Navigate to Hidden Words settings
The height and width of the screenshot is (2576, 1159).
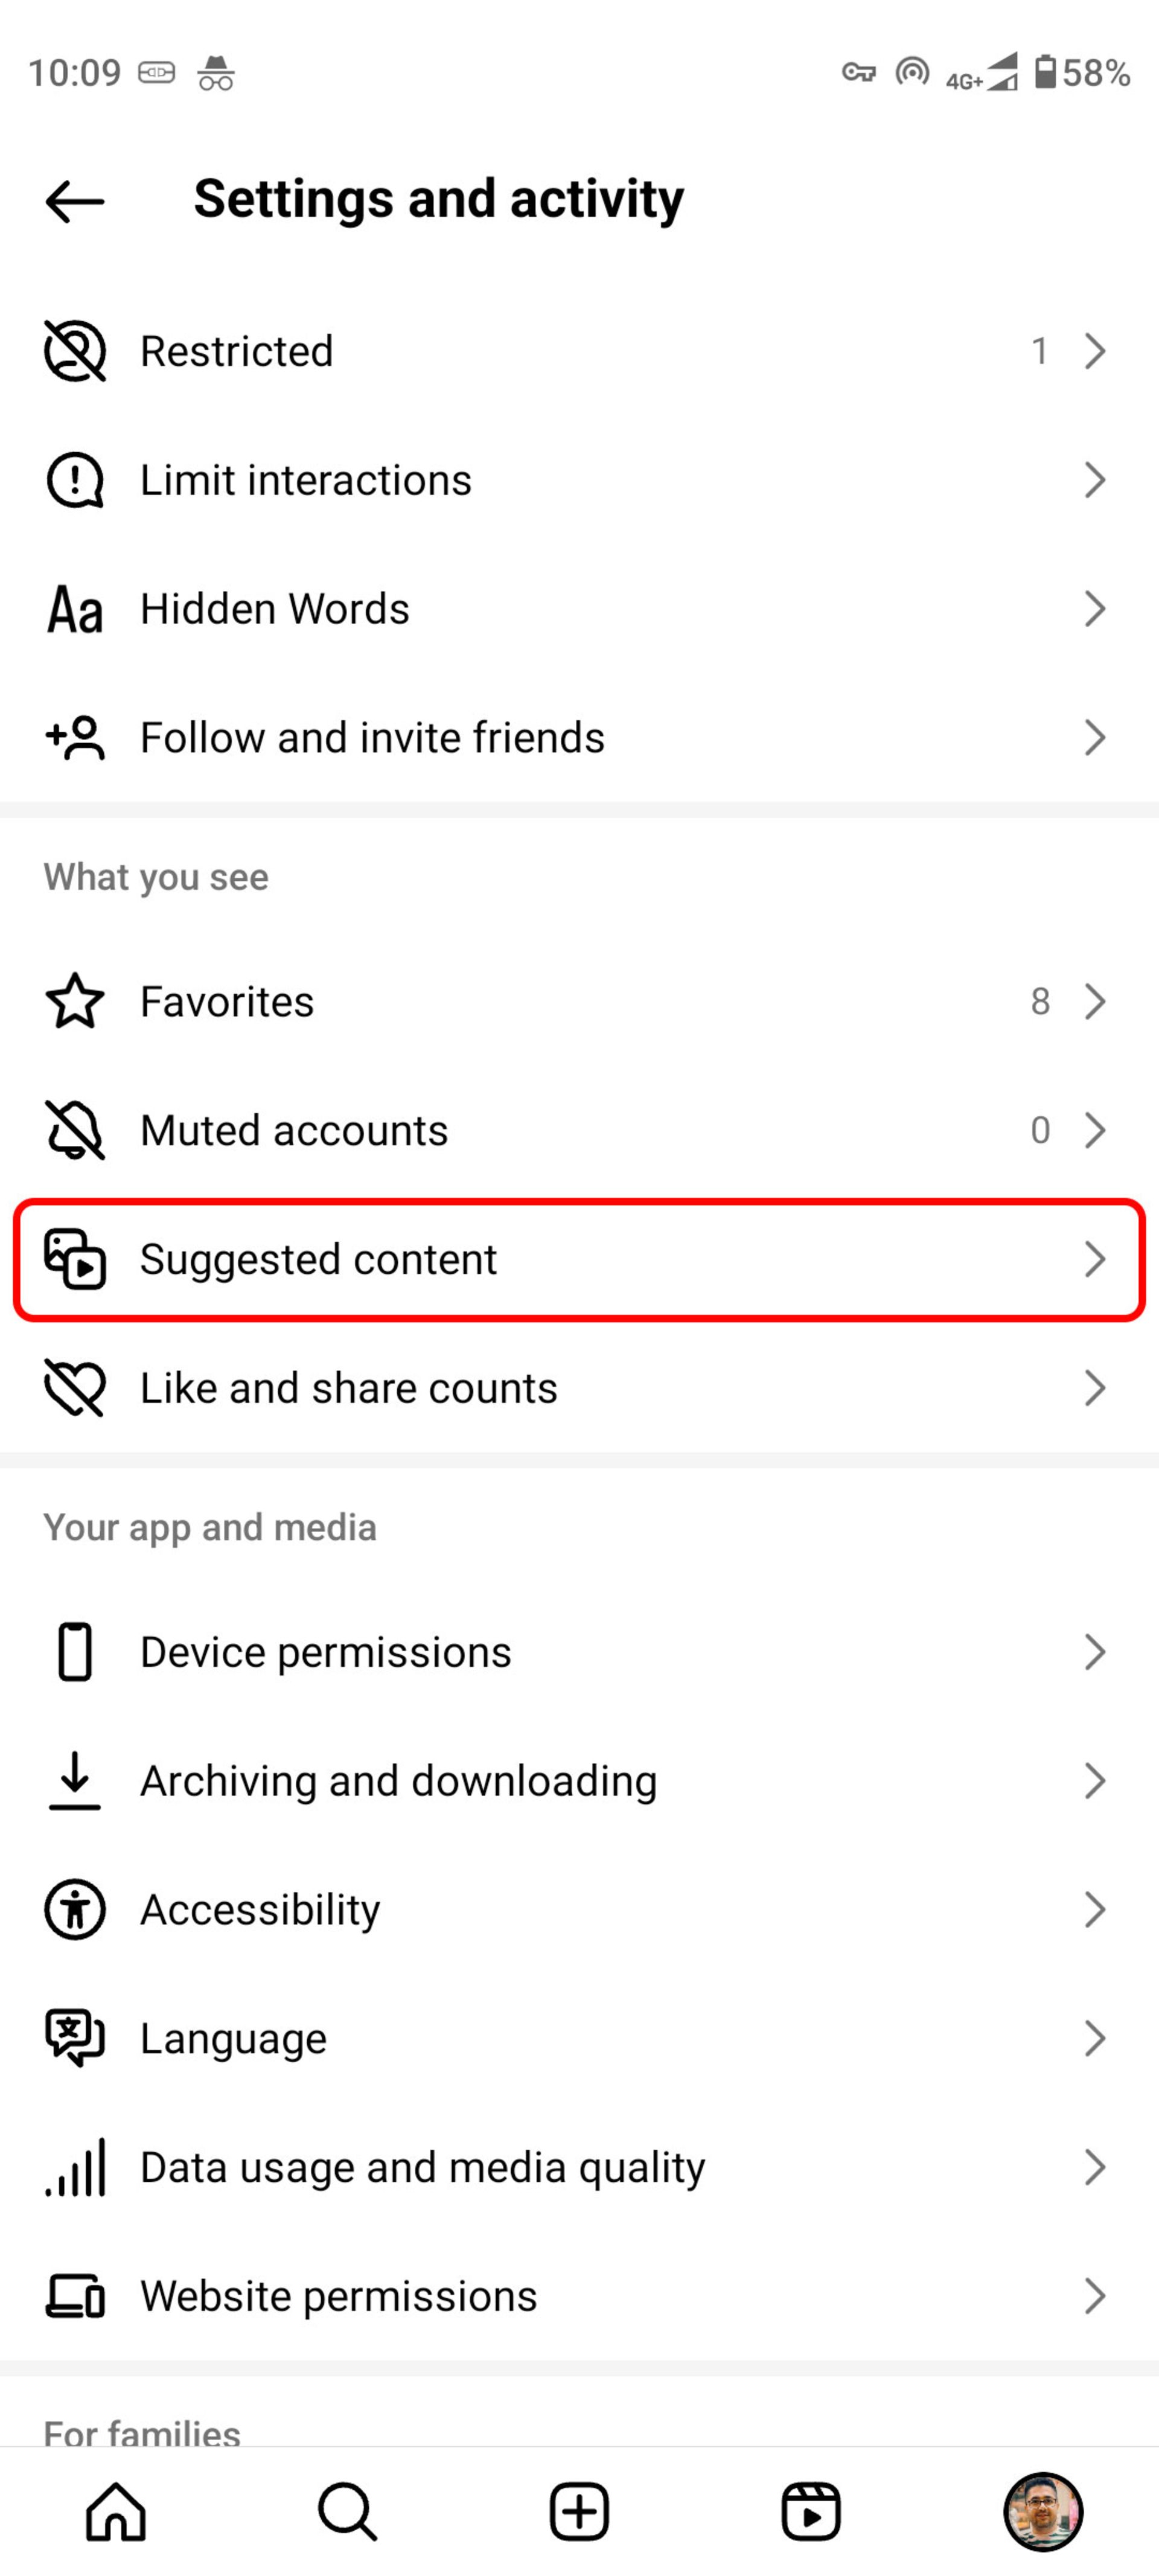click(579, 608)
